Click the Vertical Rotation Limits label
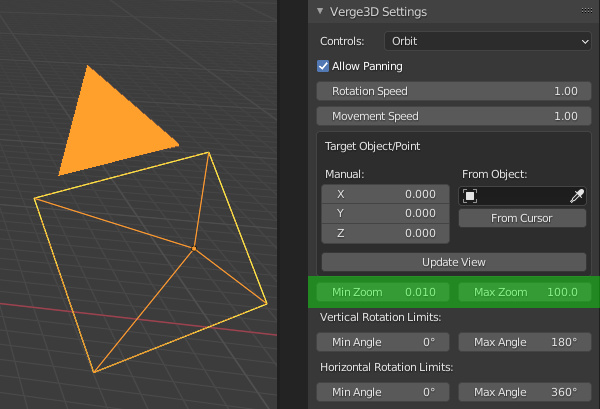The height and width of the screenshot is (409, 600). coord(380,317)
